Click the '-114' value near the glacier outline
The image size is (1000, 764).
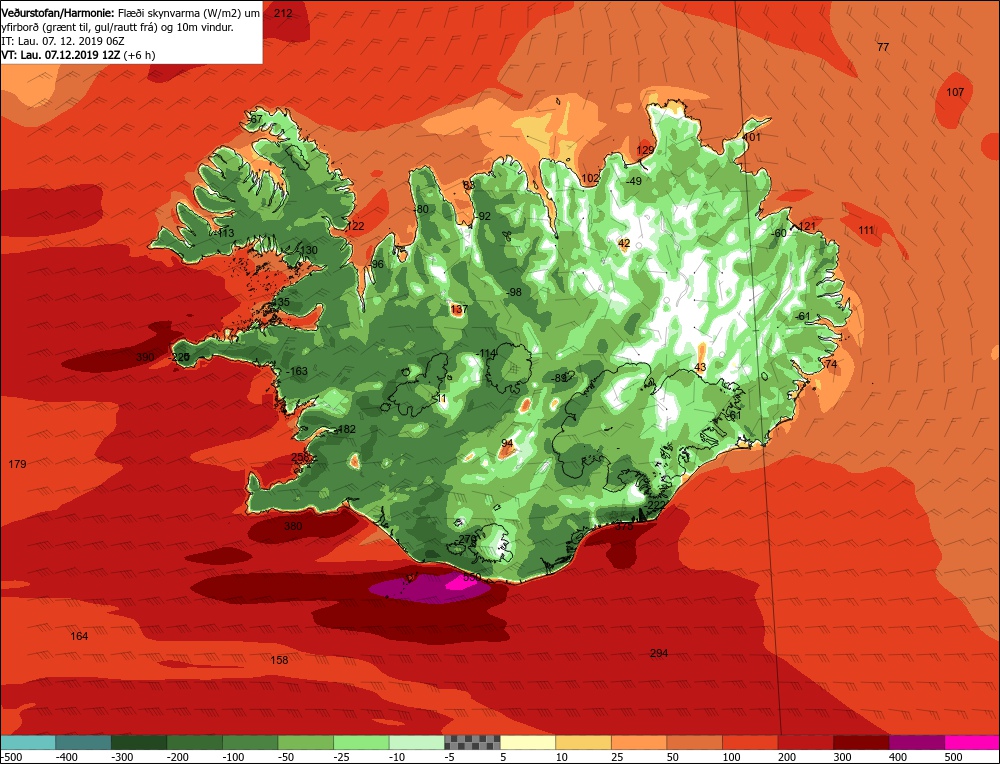pyautogui.click(x=486, y=353)
